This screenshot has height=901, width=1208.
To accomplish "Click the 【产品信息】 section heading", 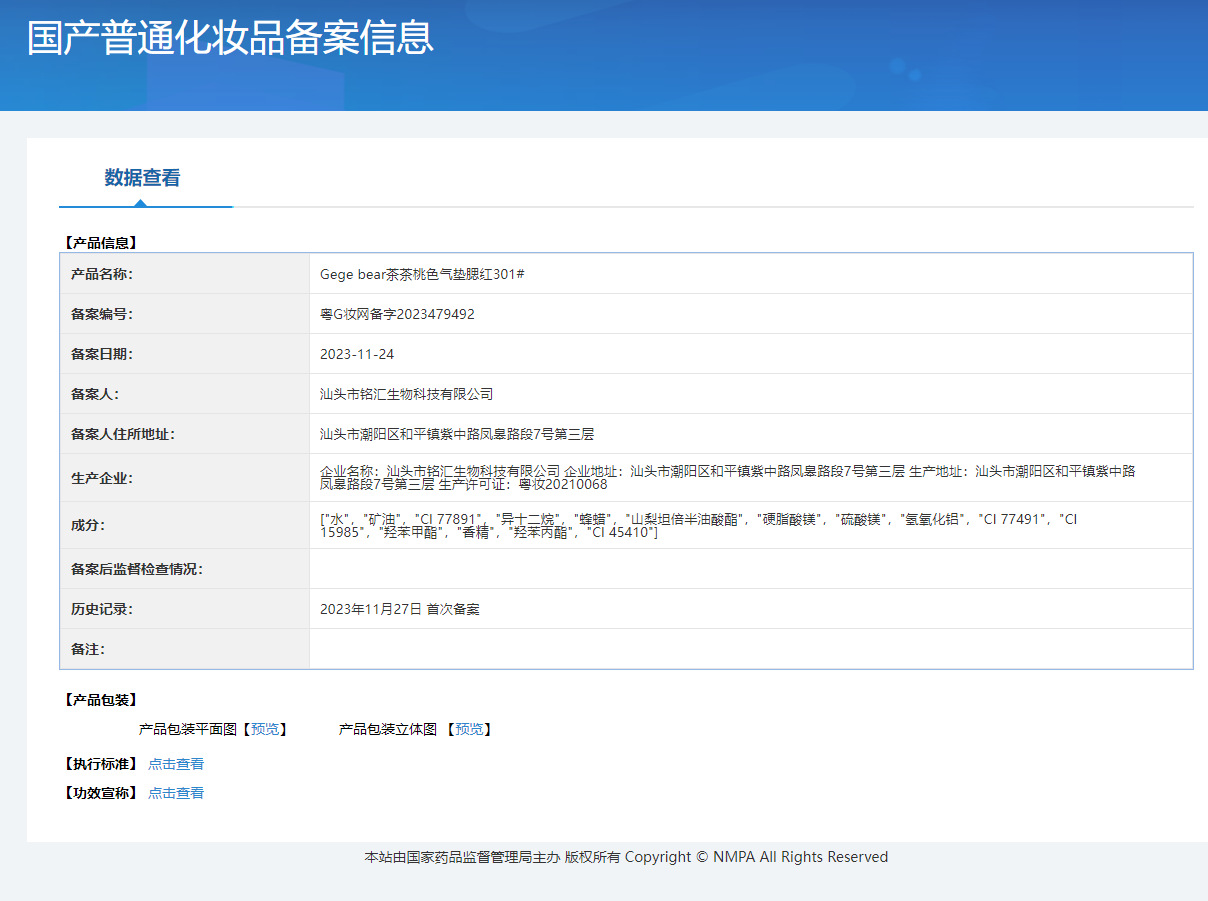I will (99, 242).
